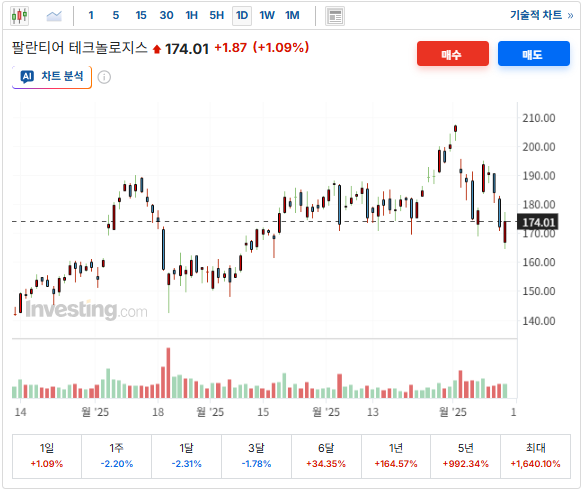581x491 pixels.
Task: Click the blue 매도 sell button
Action: click(x=534, y=54)
